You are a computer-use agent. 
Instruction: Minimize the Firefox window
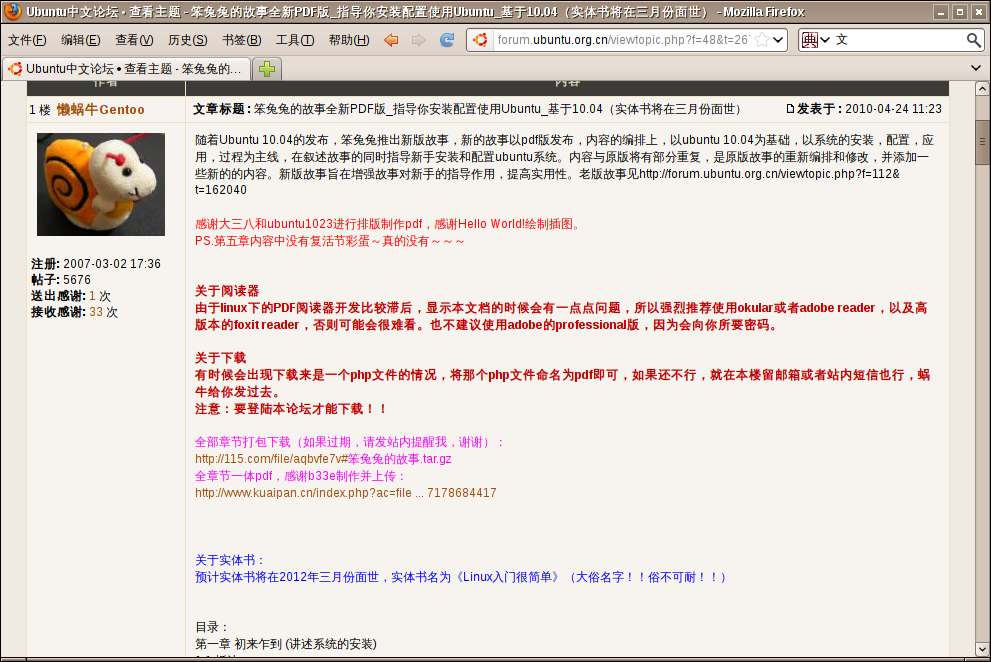[x=941, y=12]
